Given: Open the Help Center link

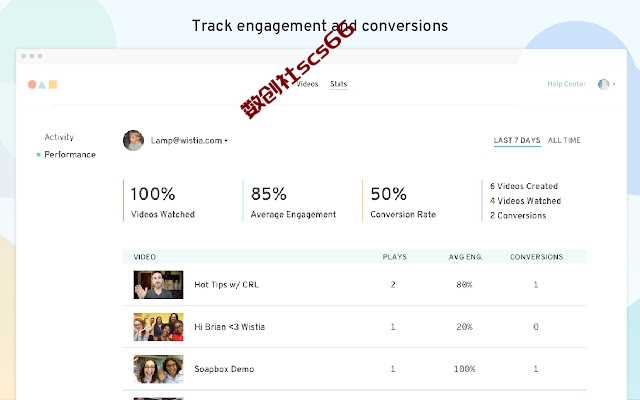Looking at the screenshot, I should coord(566,84).
